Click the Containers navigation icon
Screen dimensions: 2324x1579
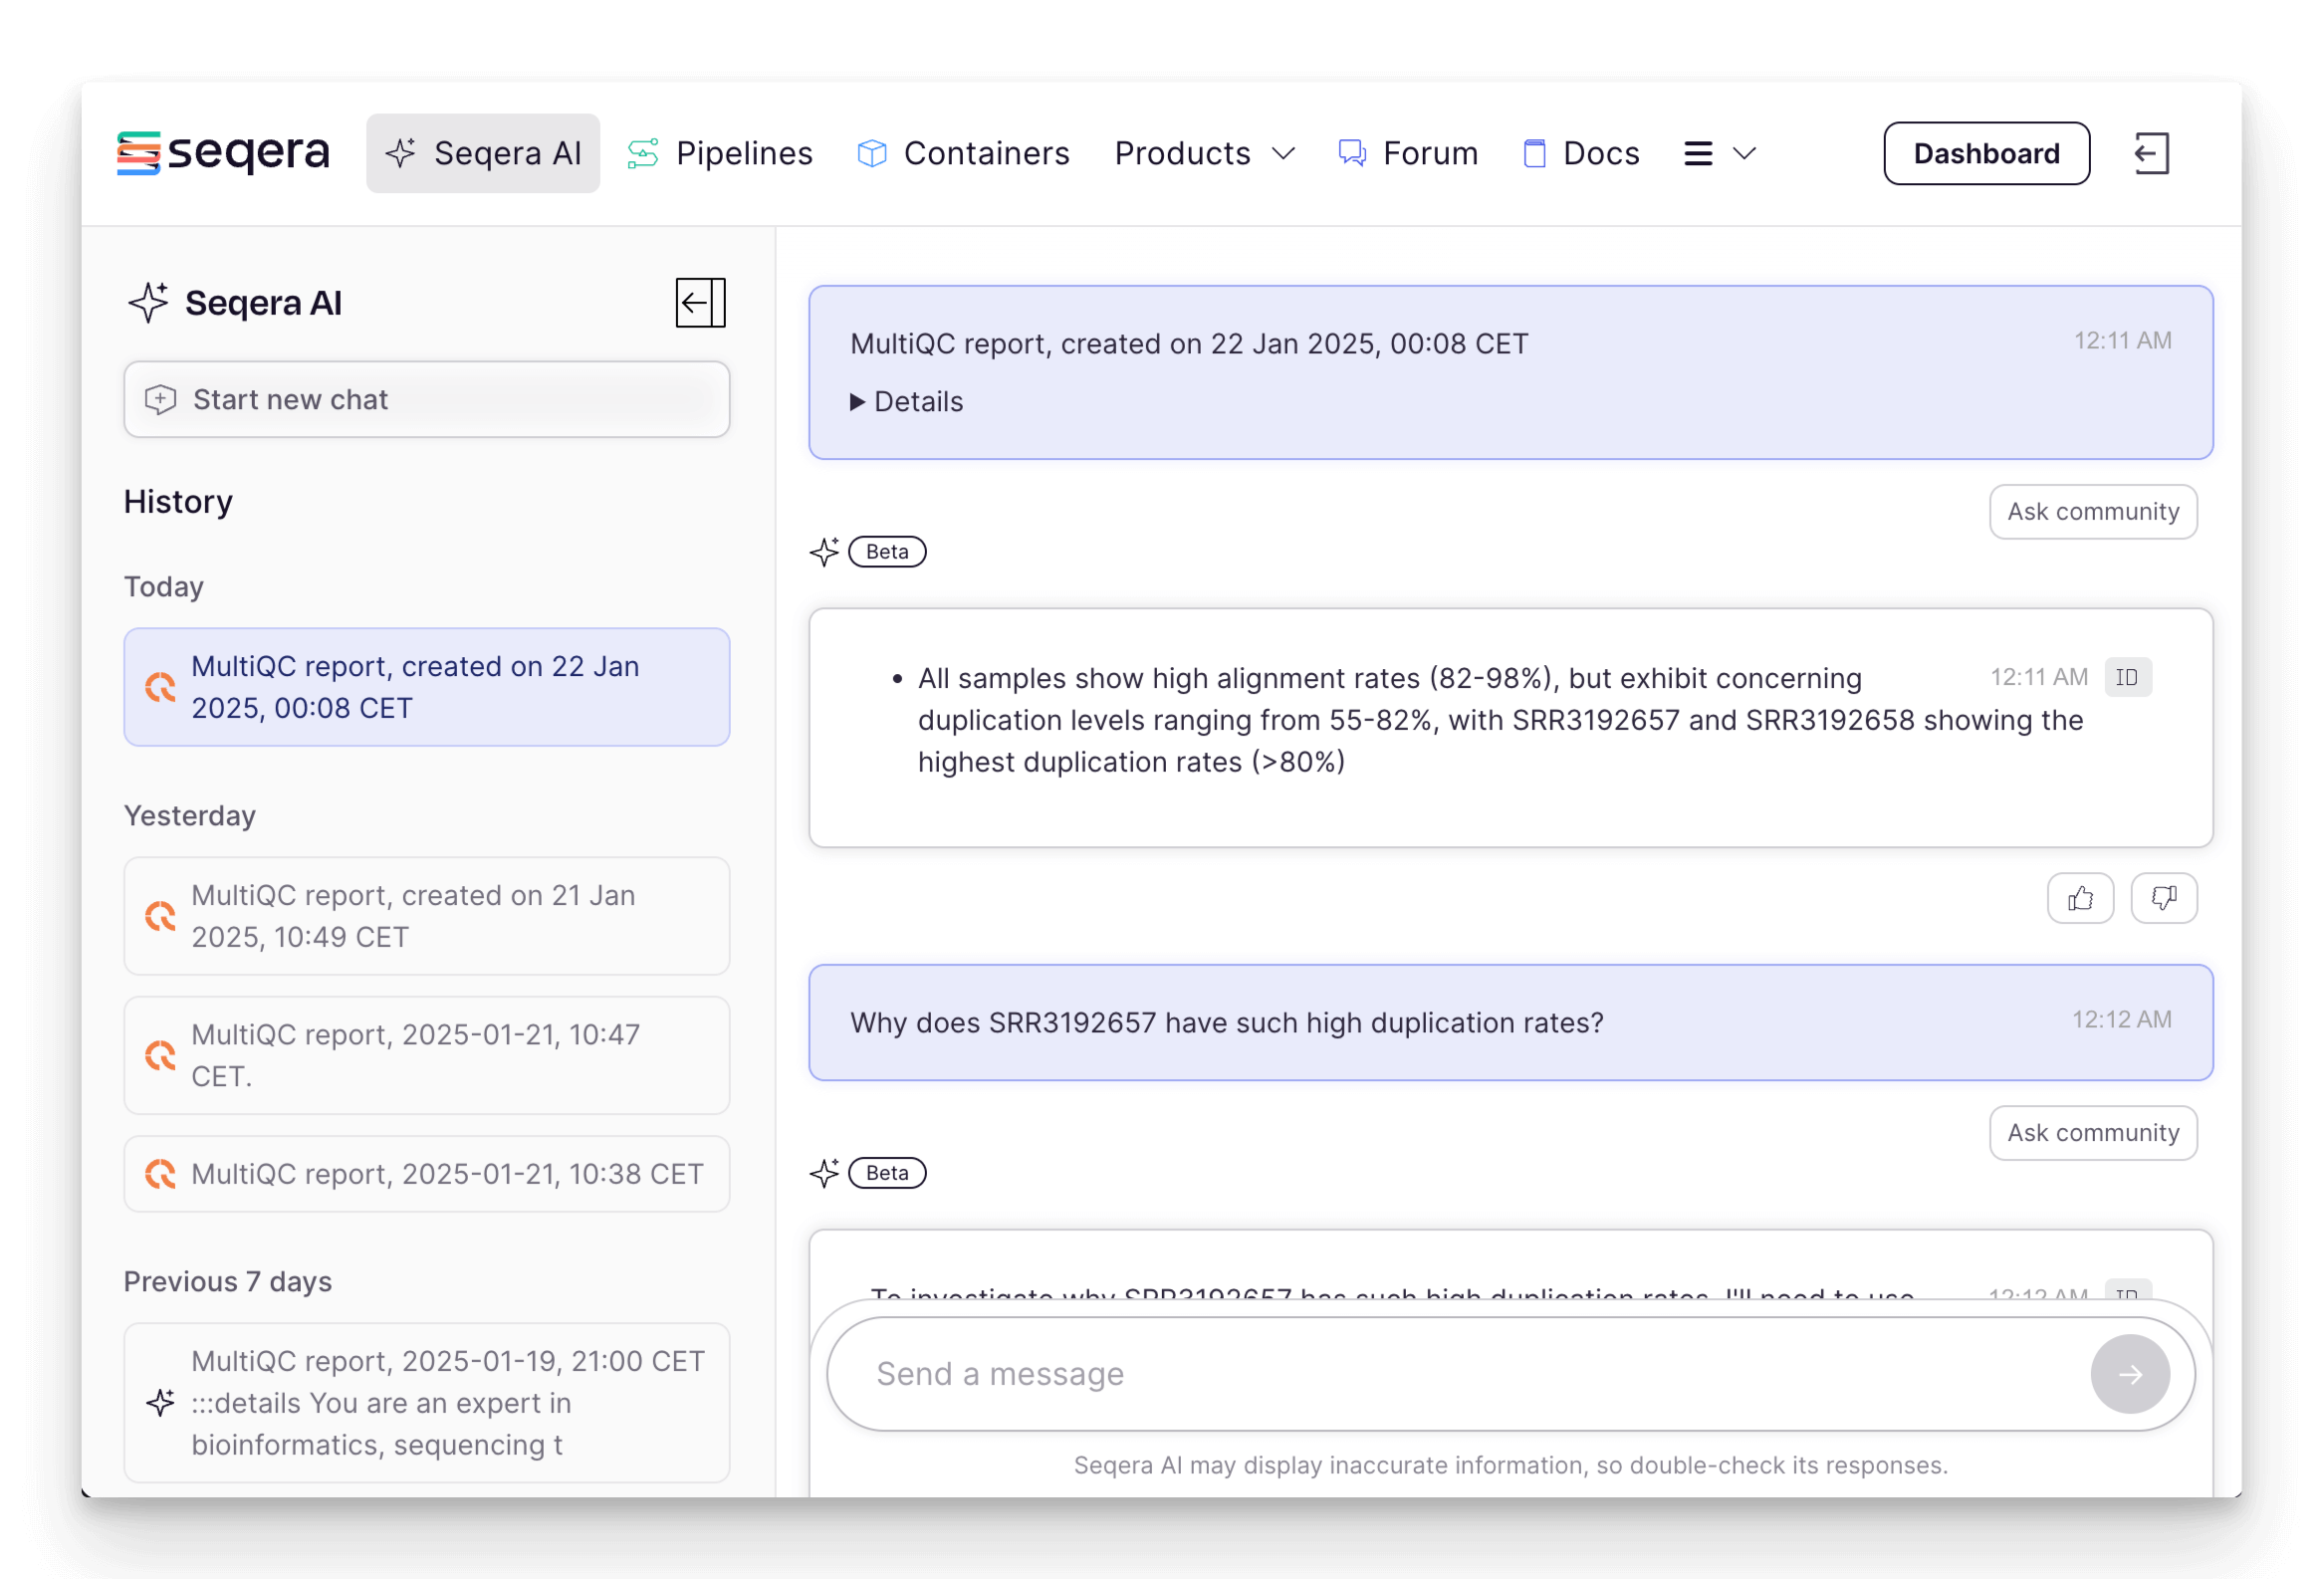coord(870,153)
